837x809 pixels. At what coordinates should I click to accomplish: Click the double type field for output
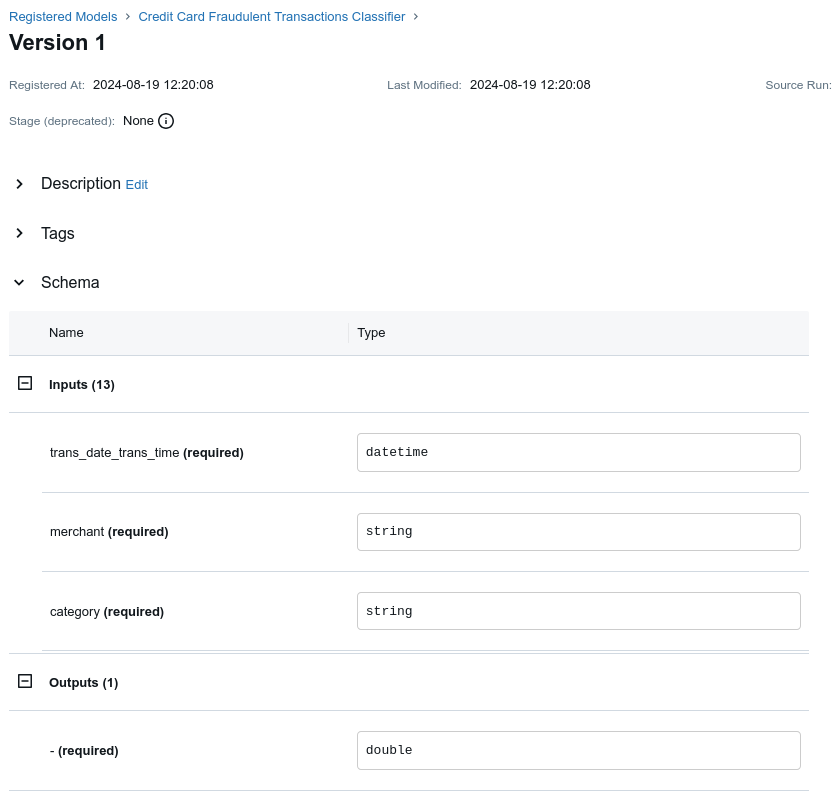pyautogui.click(x=579, y=750)
